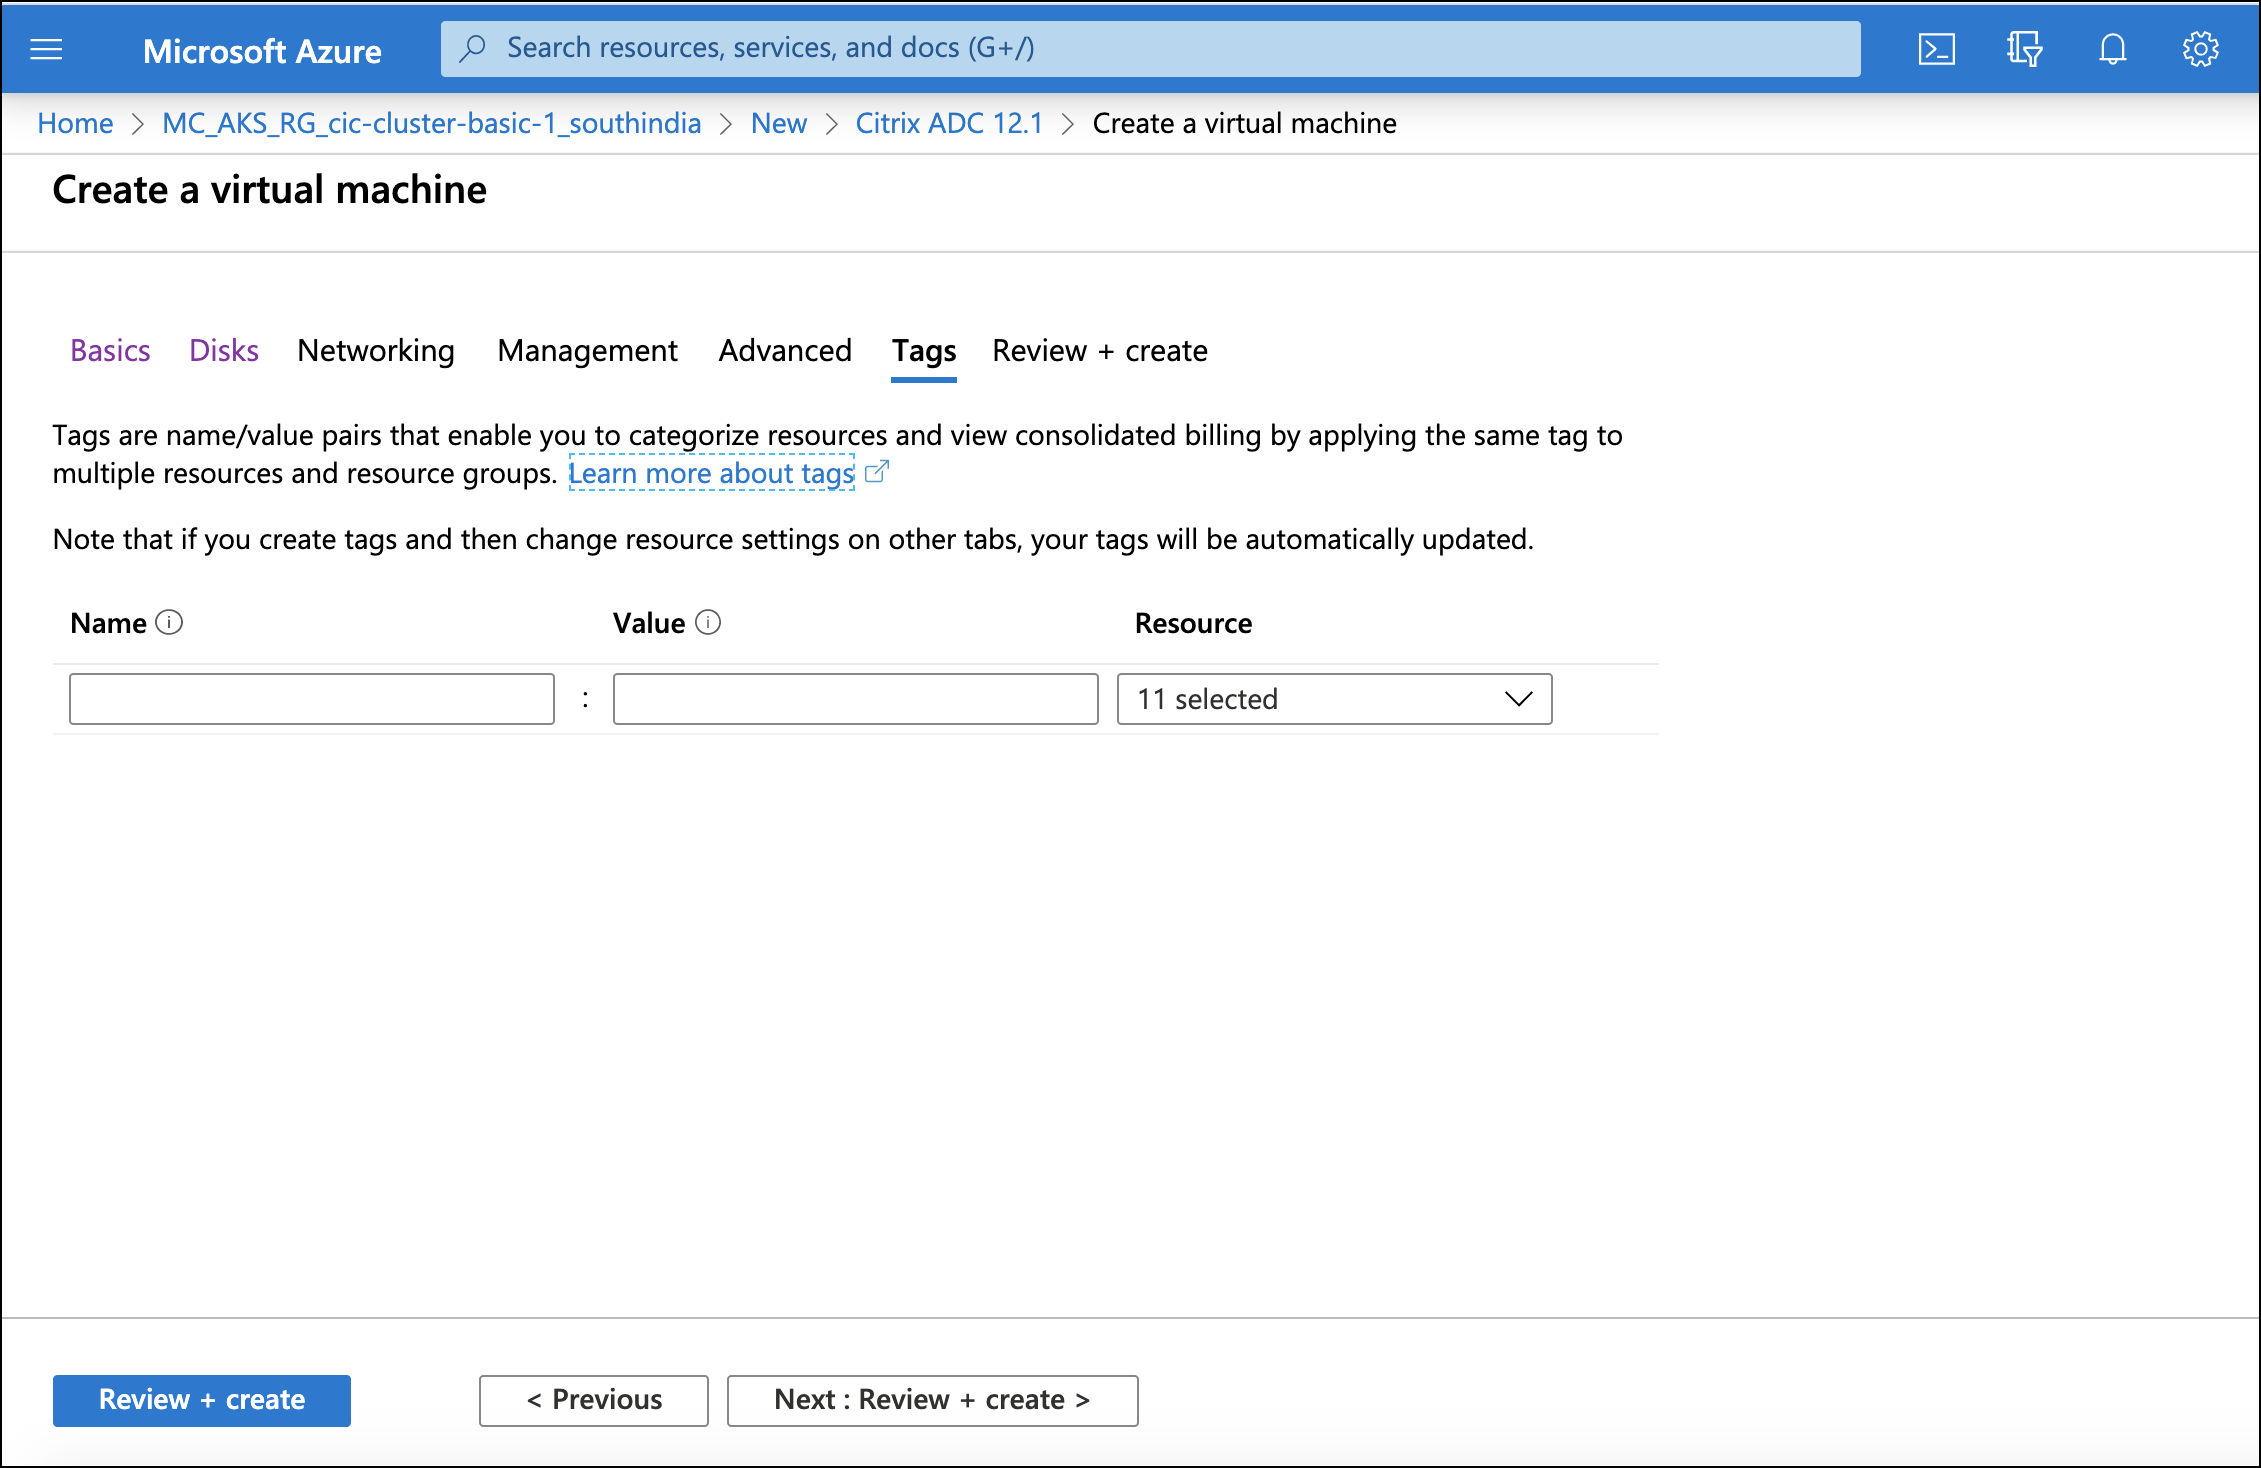Click the Management tab on the form
The height and width of the screenshot is (1468, 2261).
click(541, 349)
